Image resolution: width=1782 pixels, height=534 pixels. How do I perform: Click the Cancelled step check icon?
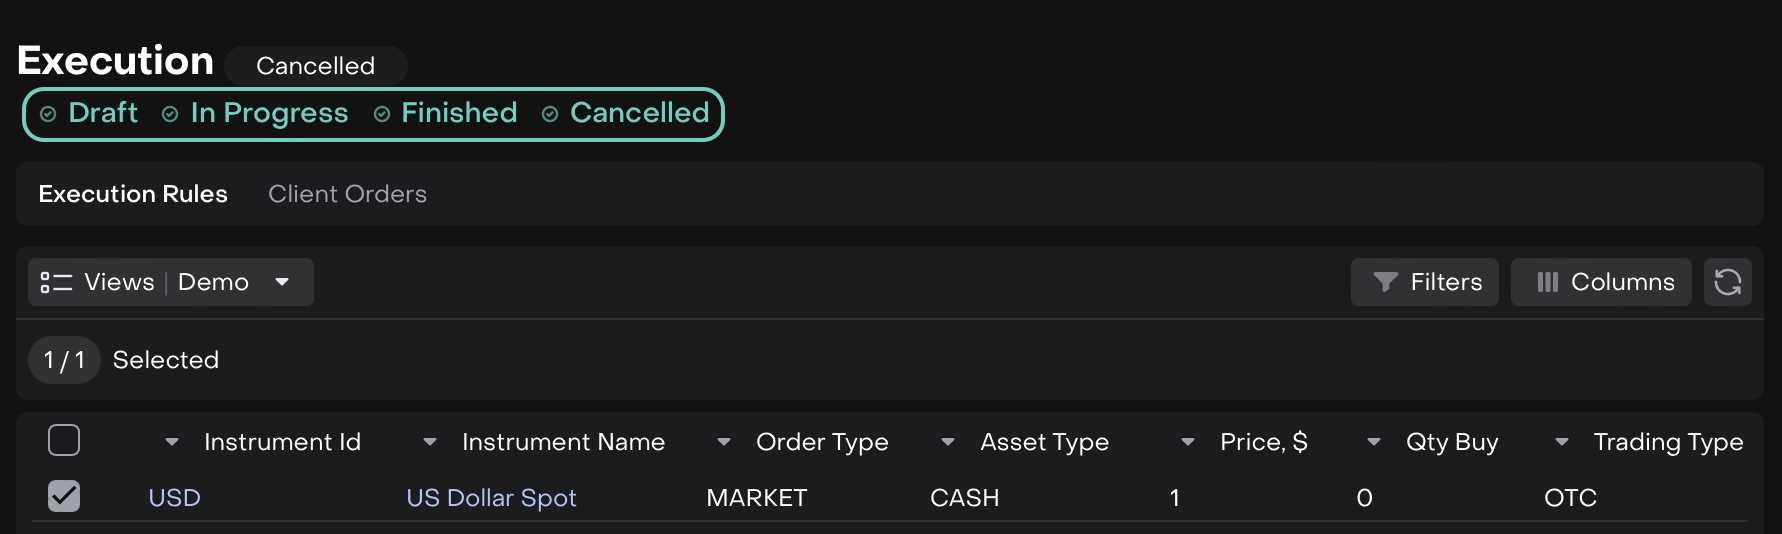pos(550,114)
